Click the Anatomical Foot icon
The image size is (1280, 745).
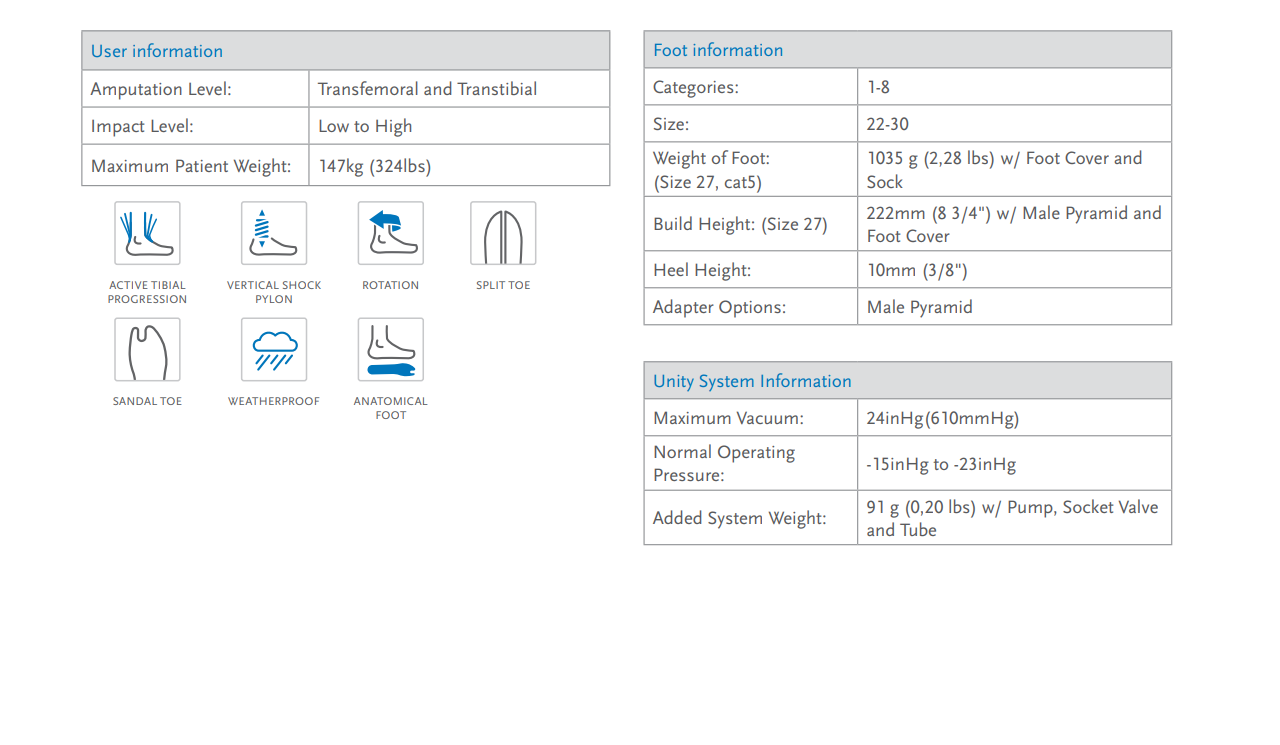pos(391,349)
